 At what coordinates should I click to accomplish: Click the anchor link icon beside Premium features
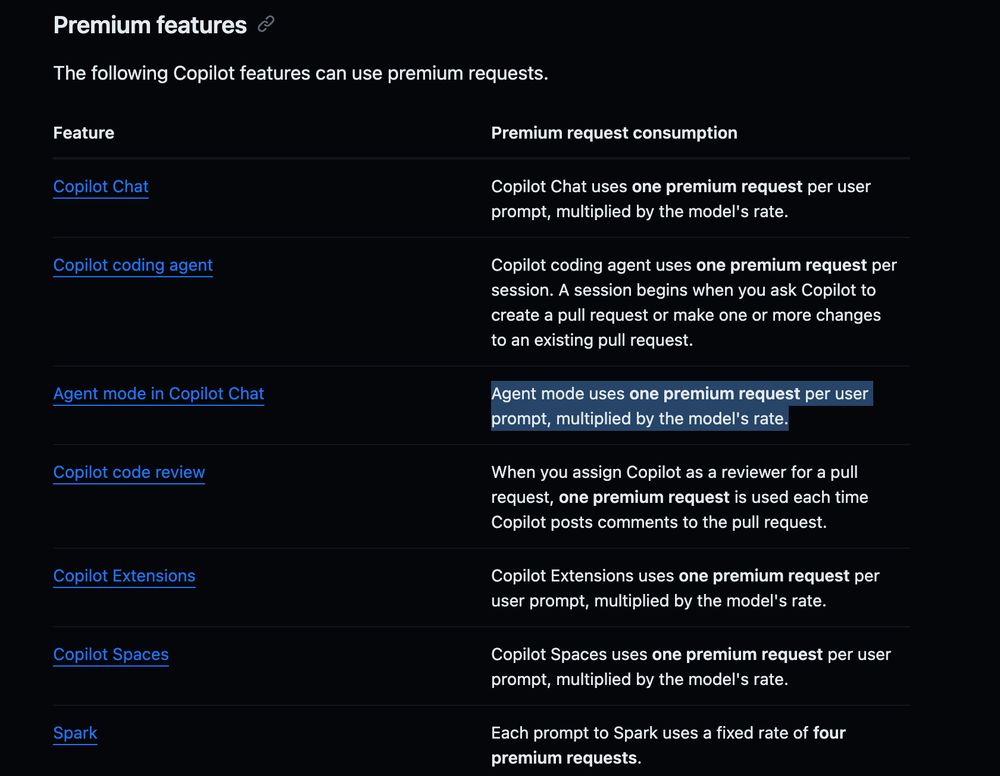point(266,25)
